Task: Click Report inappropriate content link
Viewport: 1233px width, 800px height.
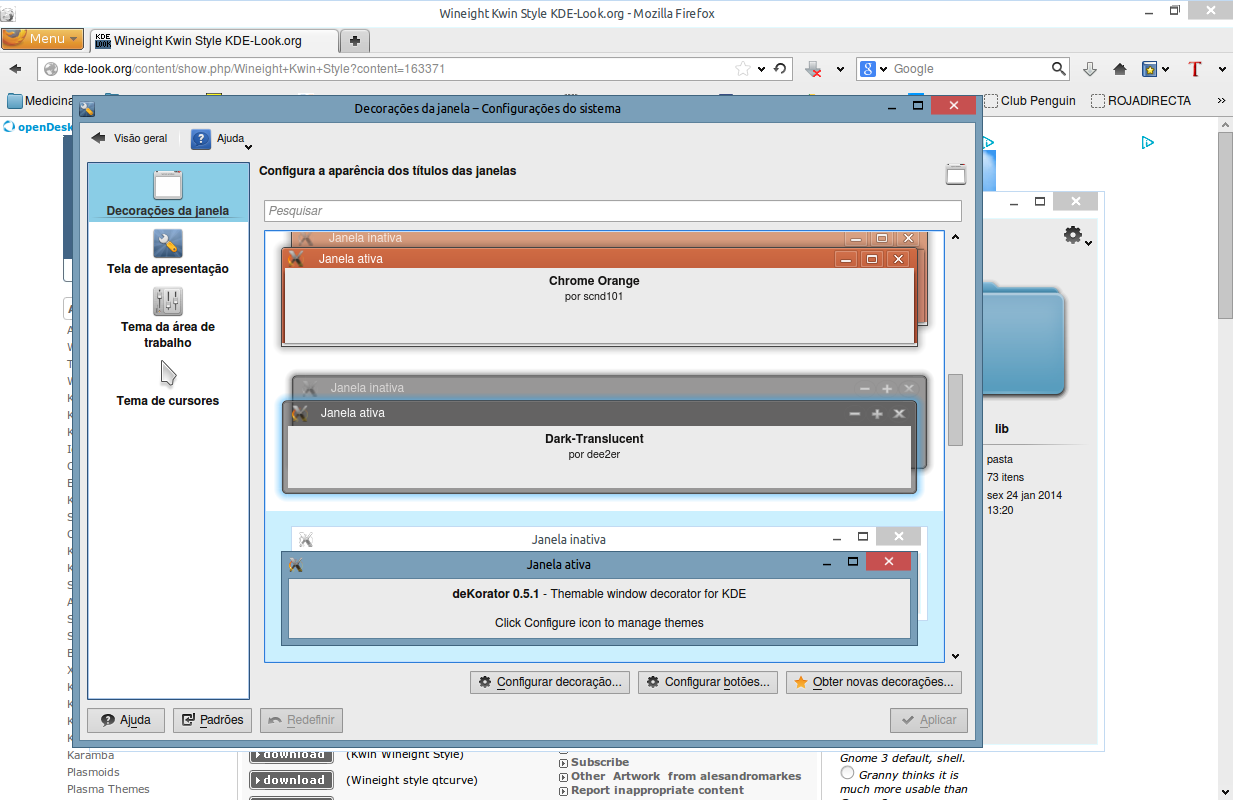Action: click(x=657, y=790)
